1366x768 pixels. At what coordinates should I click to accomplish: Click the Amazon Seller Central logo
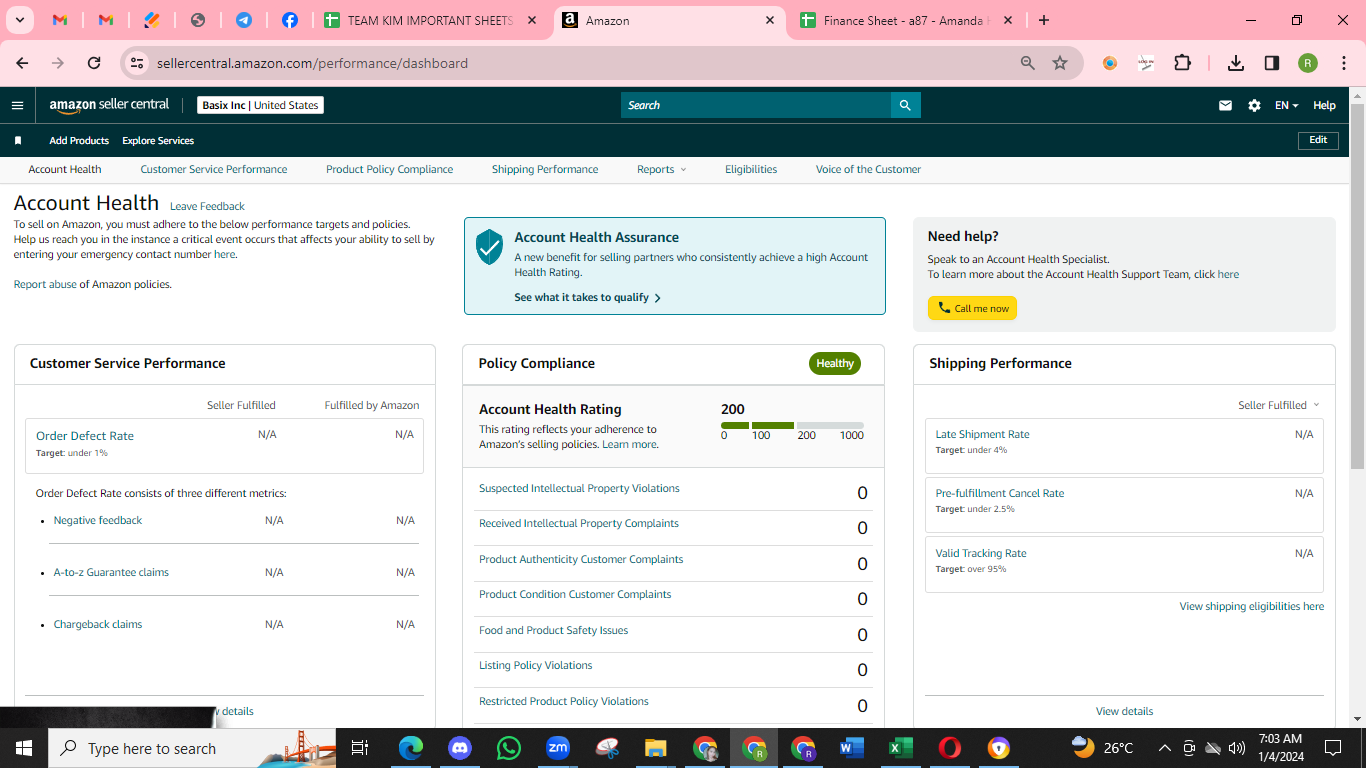[109, 105]
